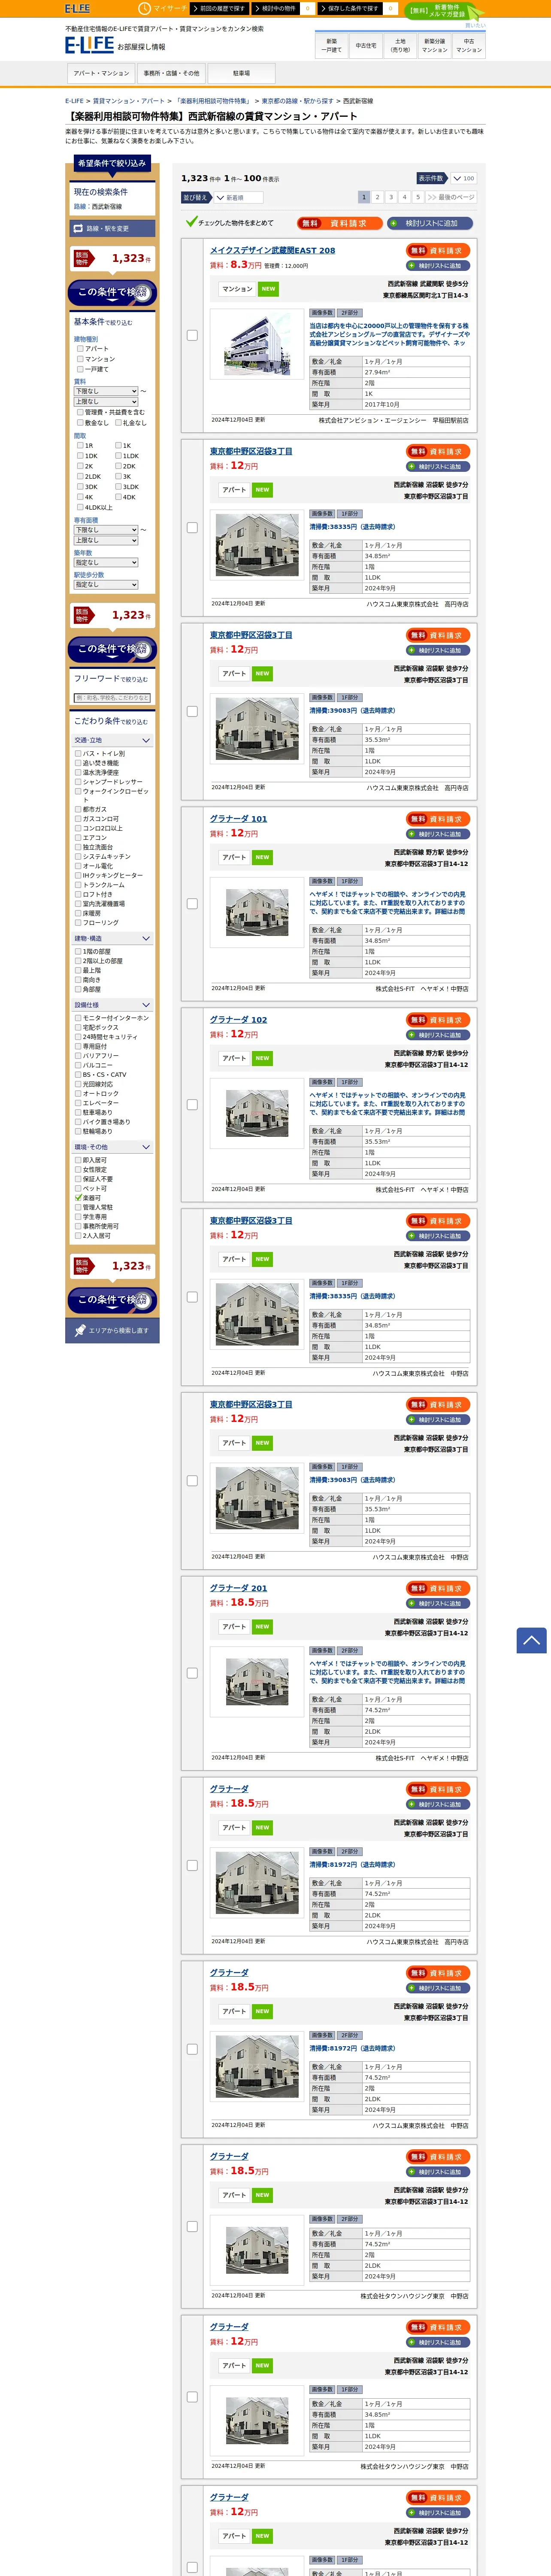Image resolution: width=551 pixels, height=2576 pixels.
Task: Collapse 設備仕様 filter section
Action: tap(112, 1005)
